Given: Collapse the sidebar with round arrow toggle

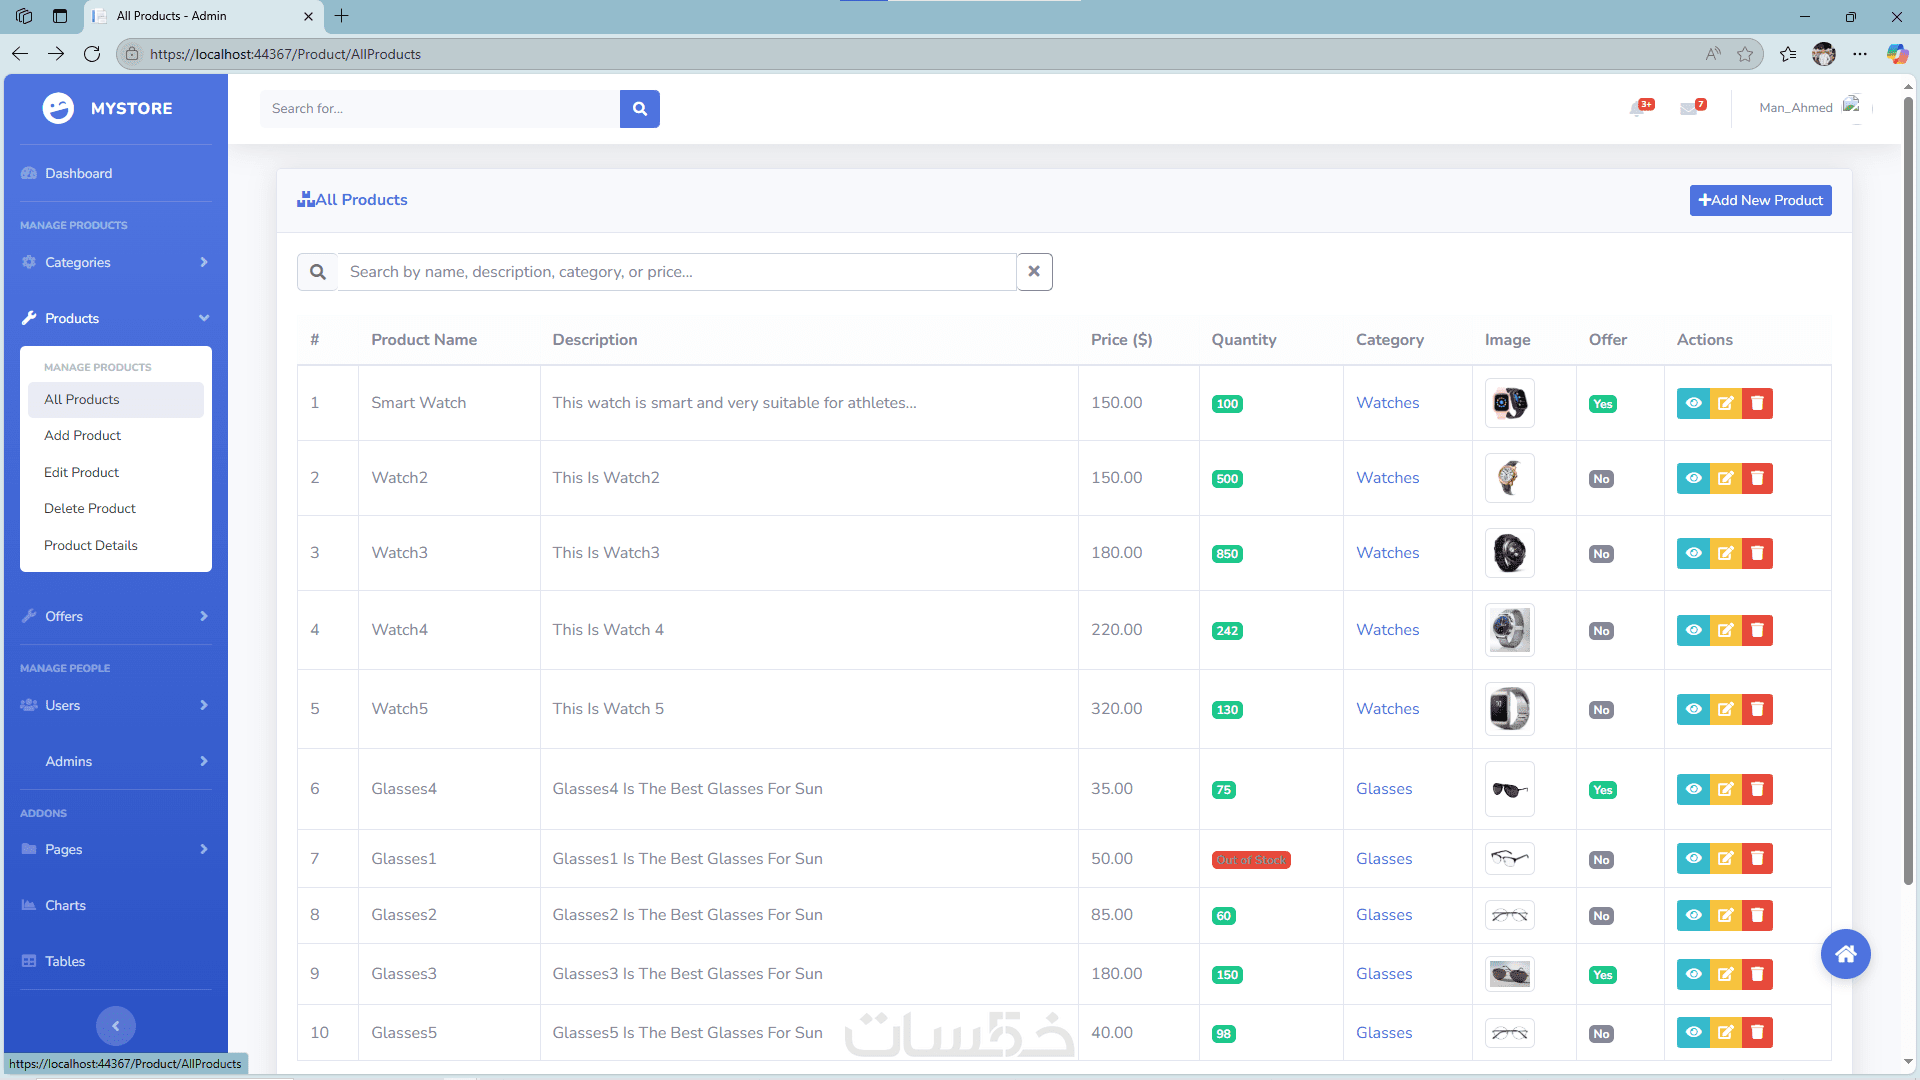Looking at the screenshot, I should pos(116,1025).
